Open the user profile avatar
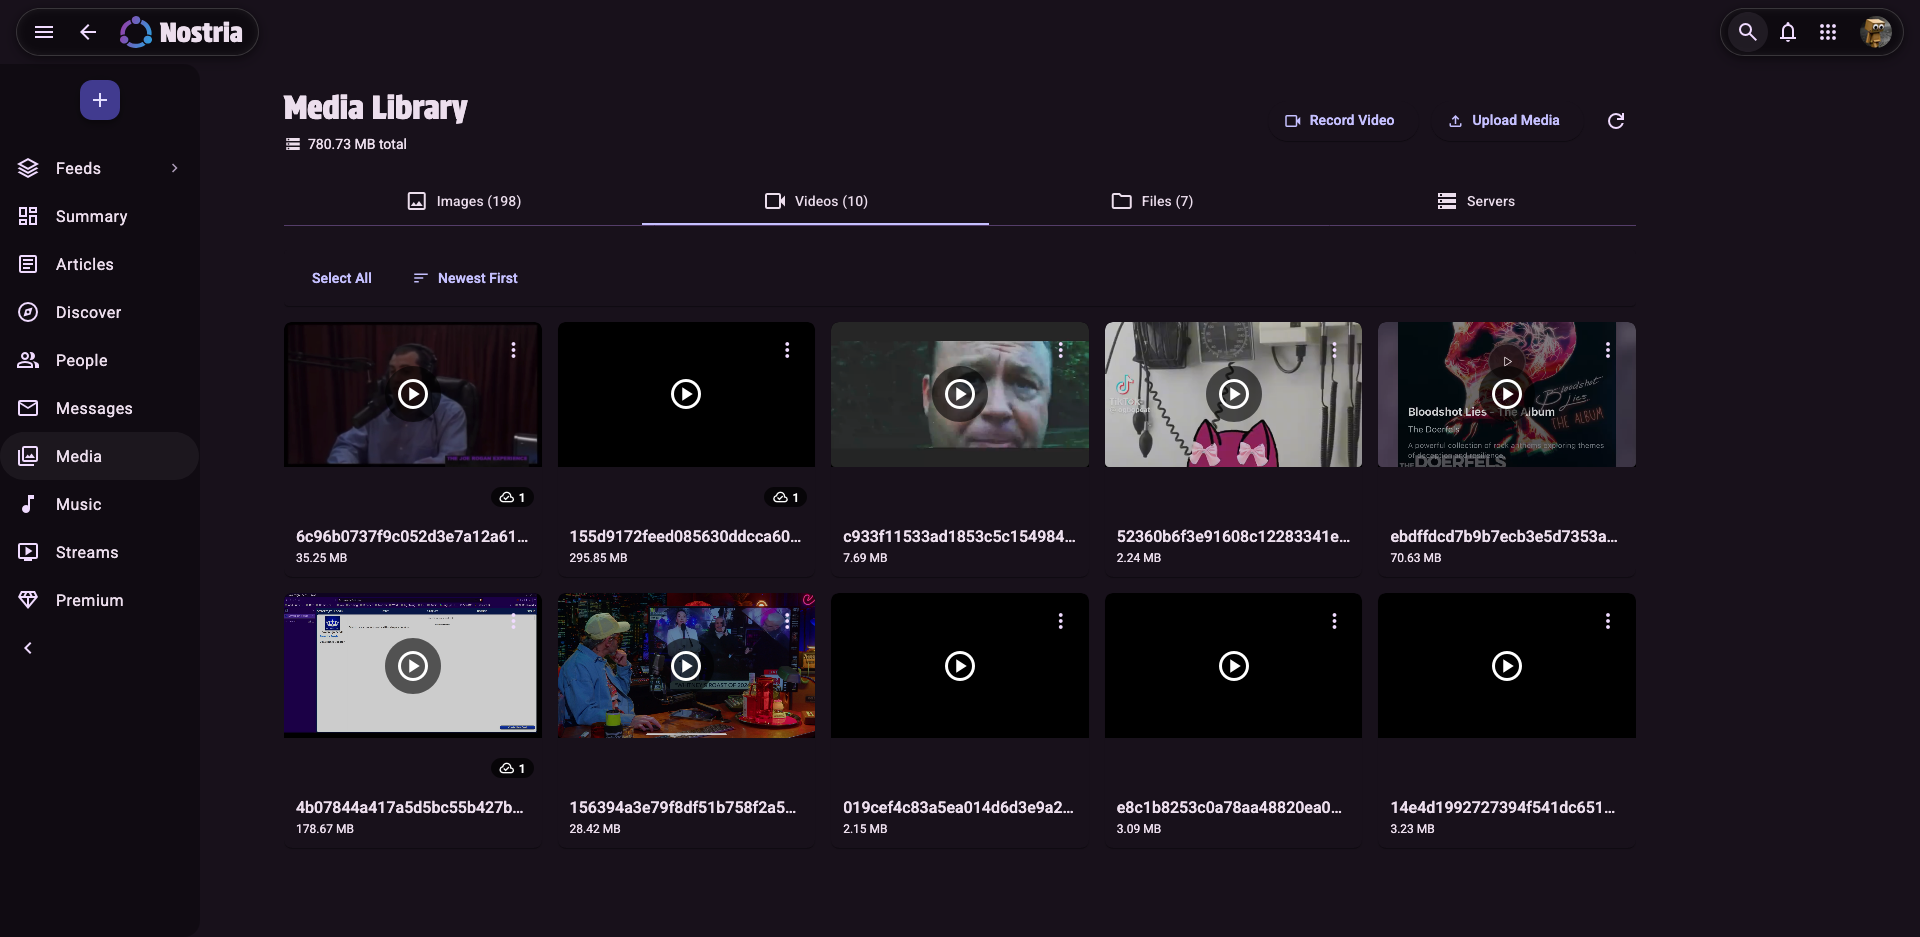 (x=1875, y=32)
